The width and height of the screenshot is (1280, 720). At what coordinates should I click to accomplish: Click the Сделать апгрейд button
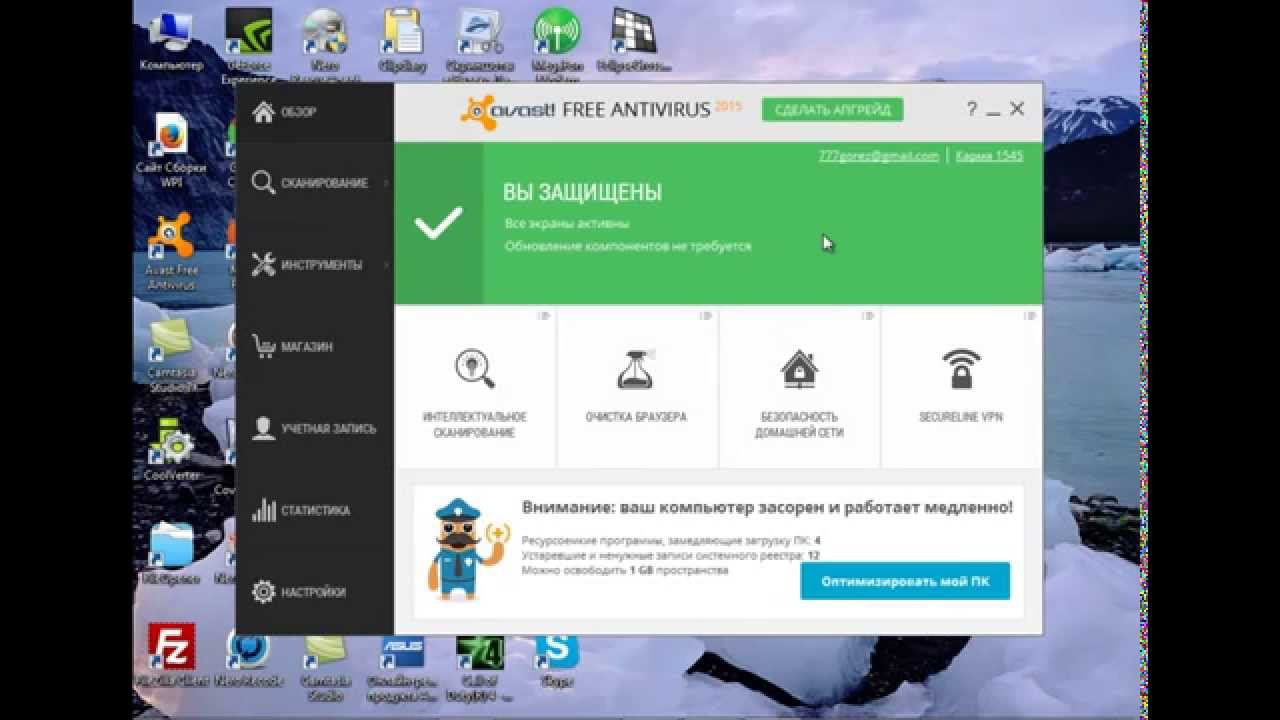(832, 110)
